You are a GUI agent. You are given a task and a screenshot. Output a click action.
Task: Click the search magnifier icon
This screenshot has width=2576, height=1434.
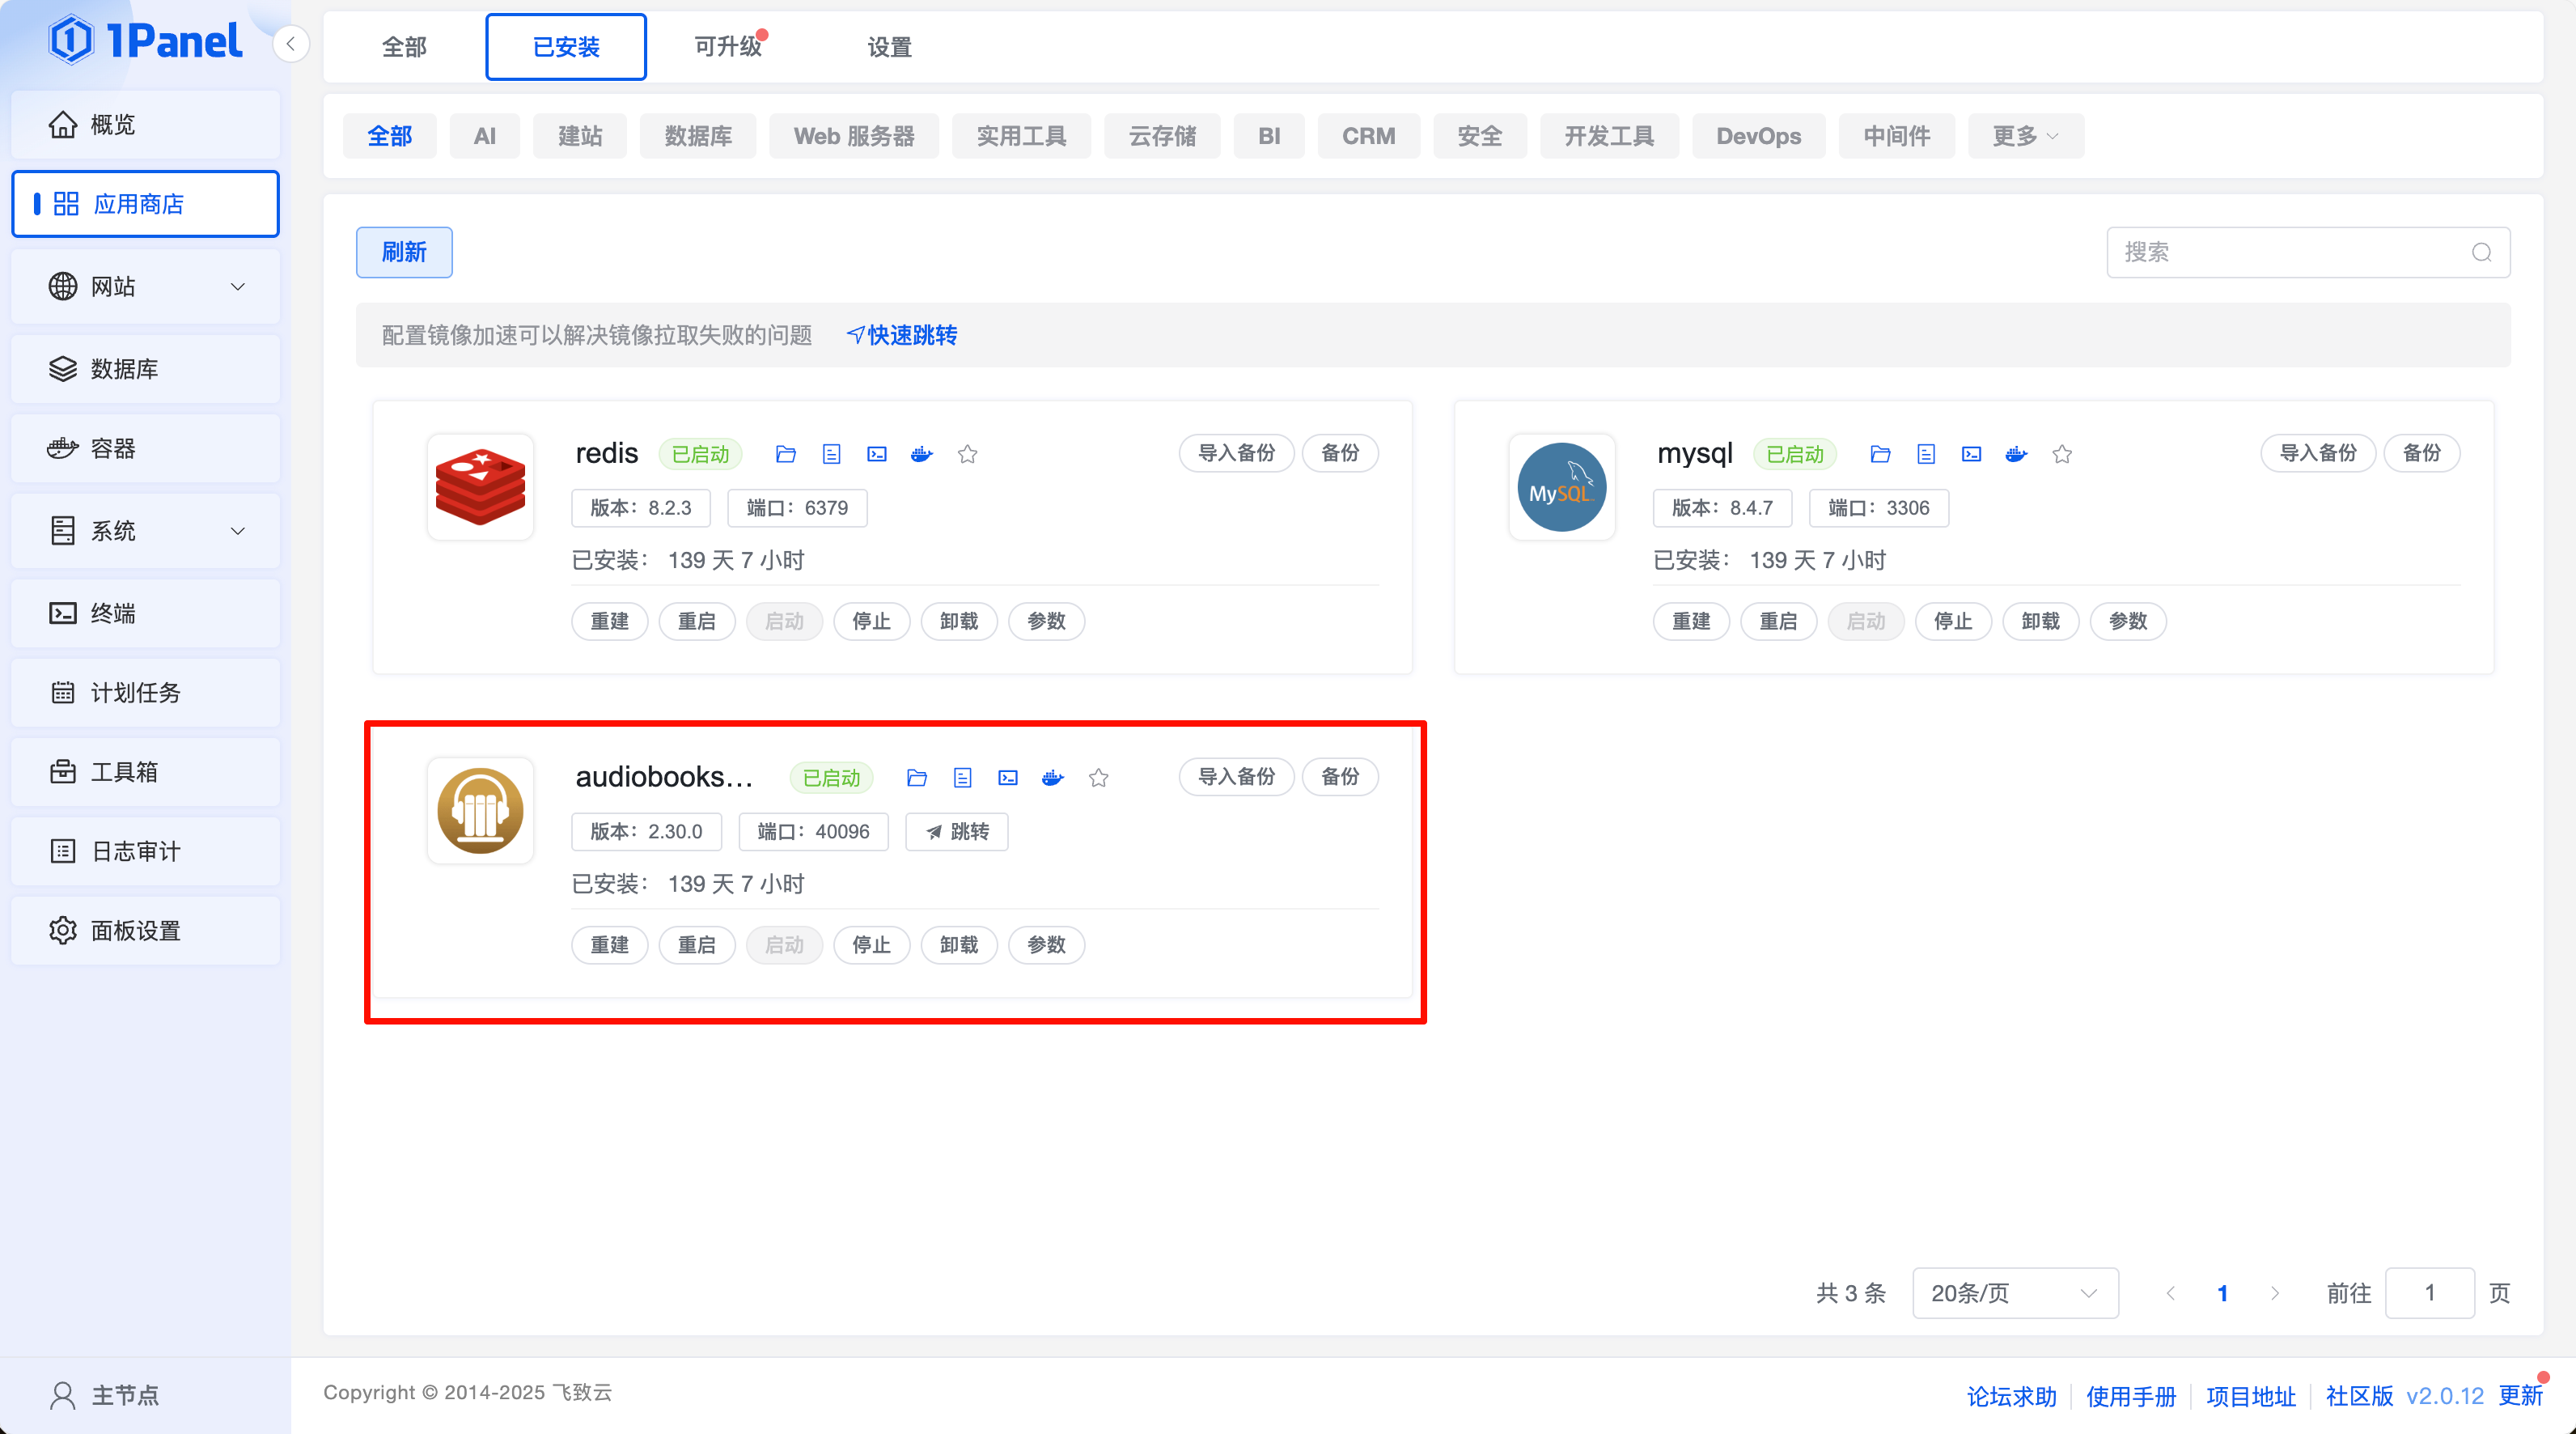(x=2482, y=252)
